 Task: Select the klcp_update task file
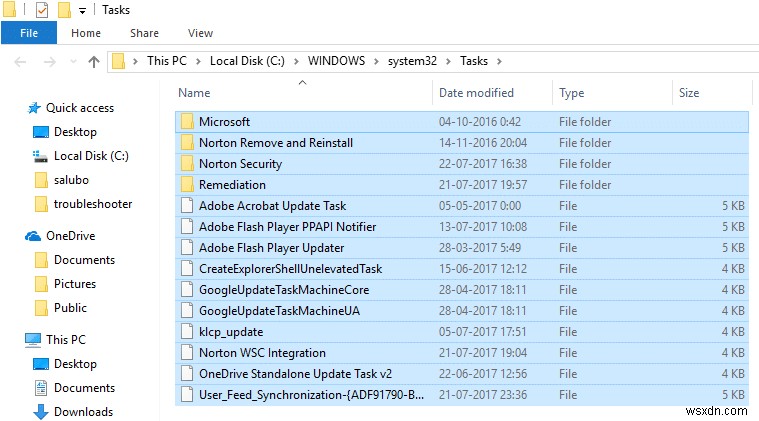pos(231,332)
